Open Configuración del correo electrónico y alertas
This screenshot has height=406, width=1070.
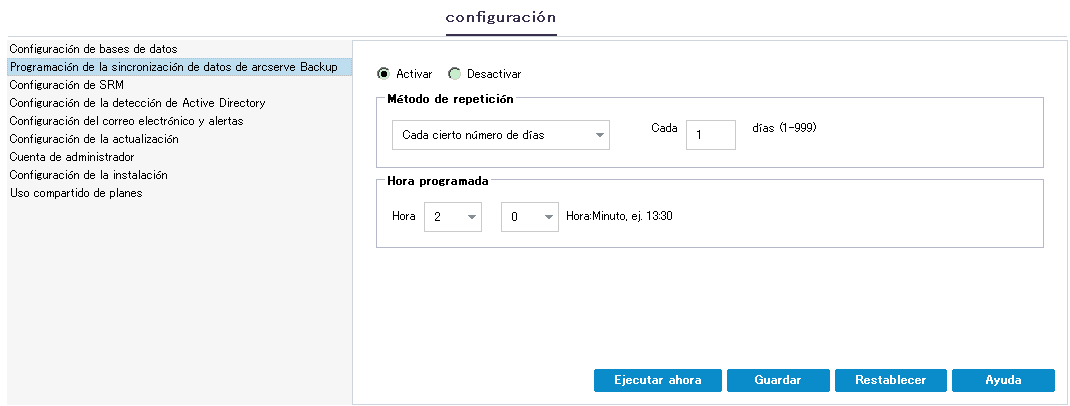pyautogui.click(x=126, y=121)
